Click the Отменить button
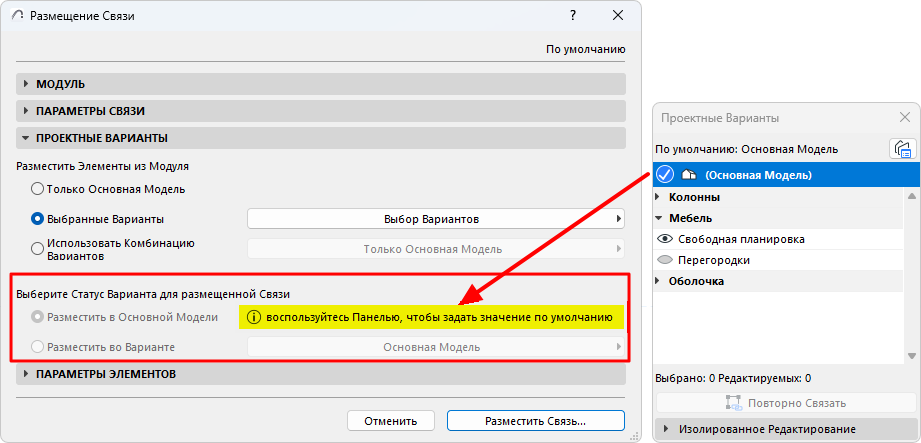This screenshot has height=443, width=921. tap(391, 421)
